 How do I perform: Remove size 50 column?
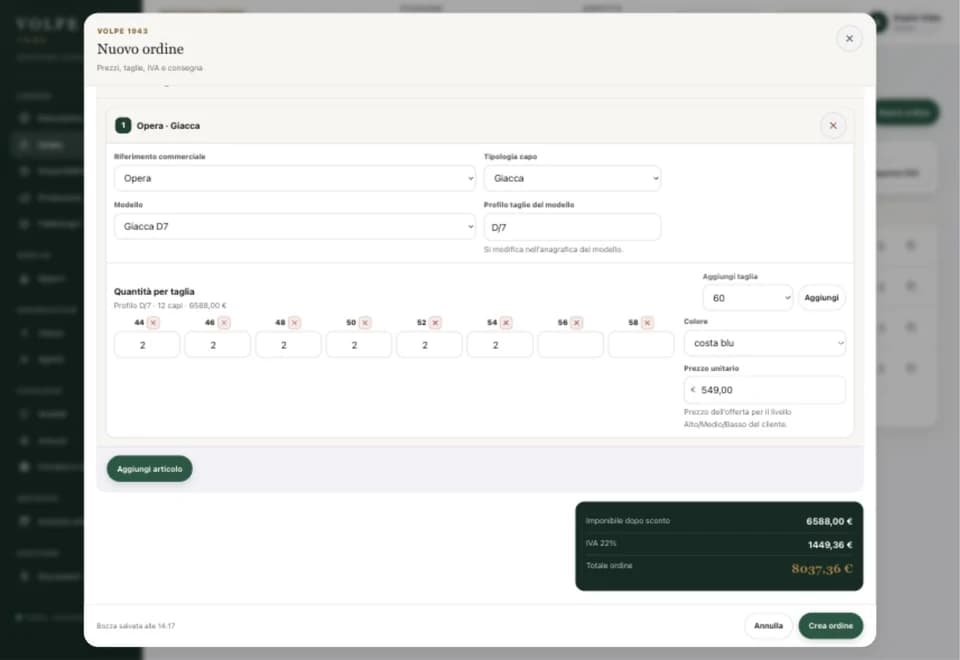tap(365, 323)
